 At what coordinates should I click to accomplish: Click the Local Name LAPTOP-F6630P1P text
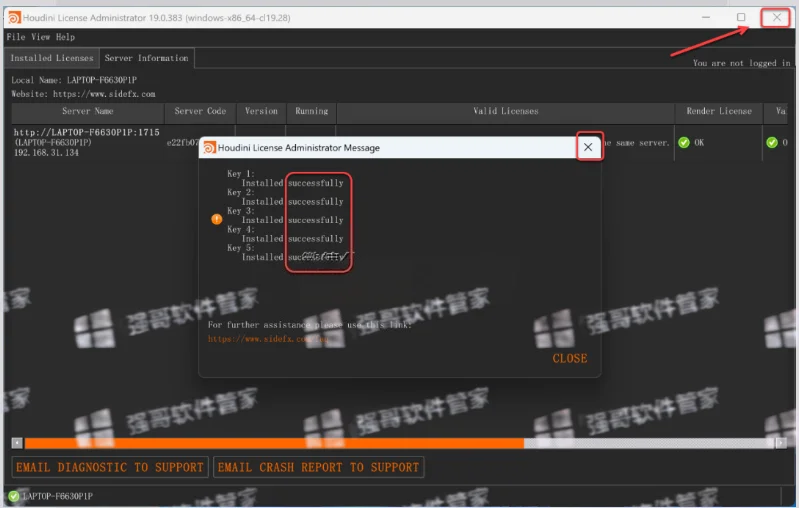tap(74, 80)
